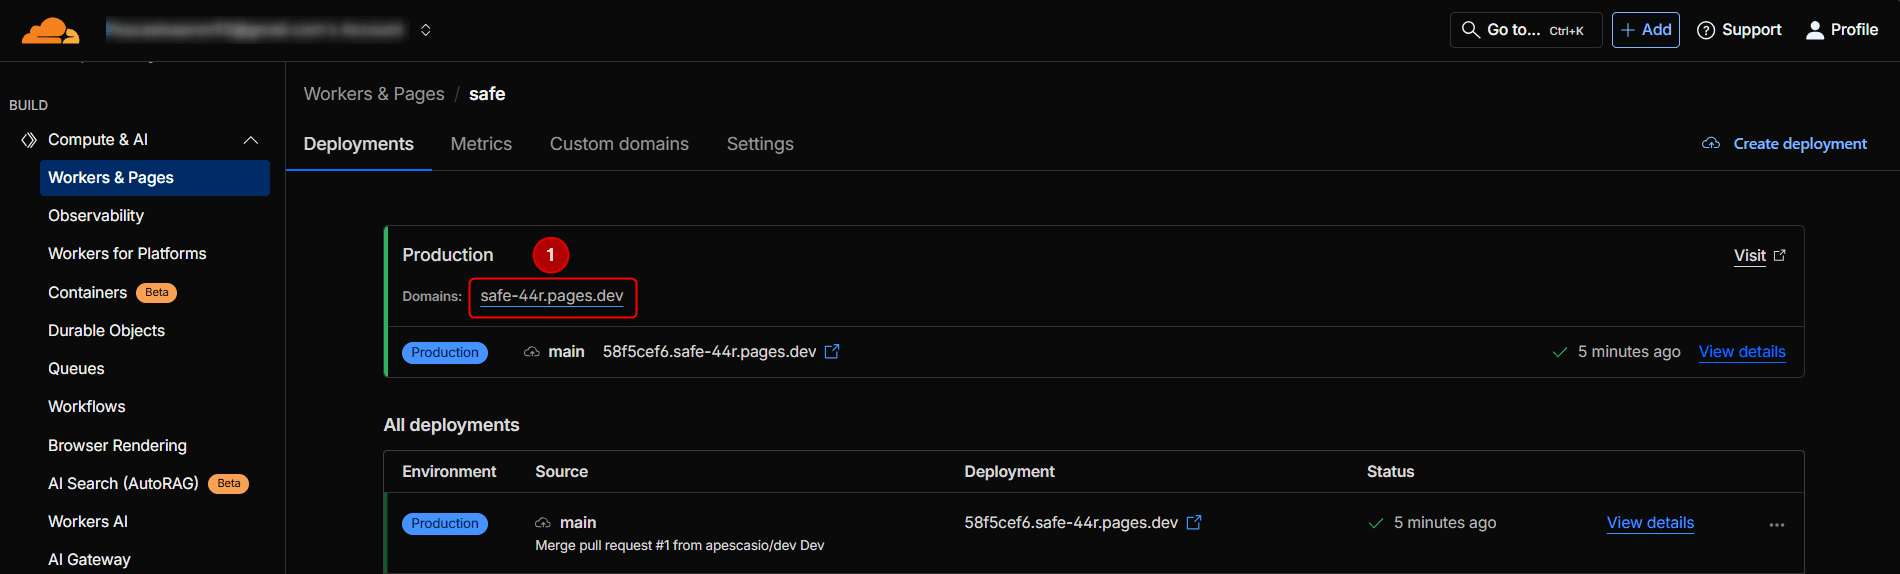View details of the Production deployment card
This screenshot has height=574, width=1900.
(1741, 352)
